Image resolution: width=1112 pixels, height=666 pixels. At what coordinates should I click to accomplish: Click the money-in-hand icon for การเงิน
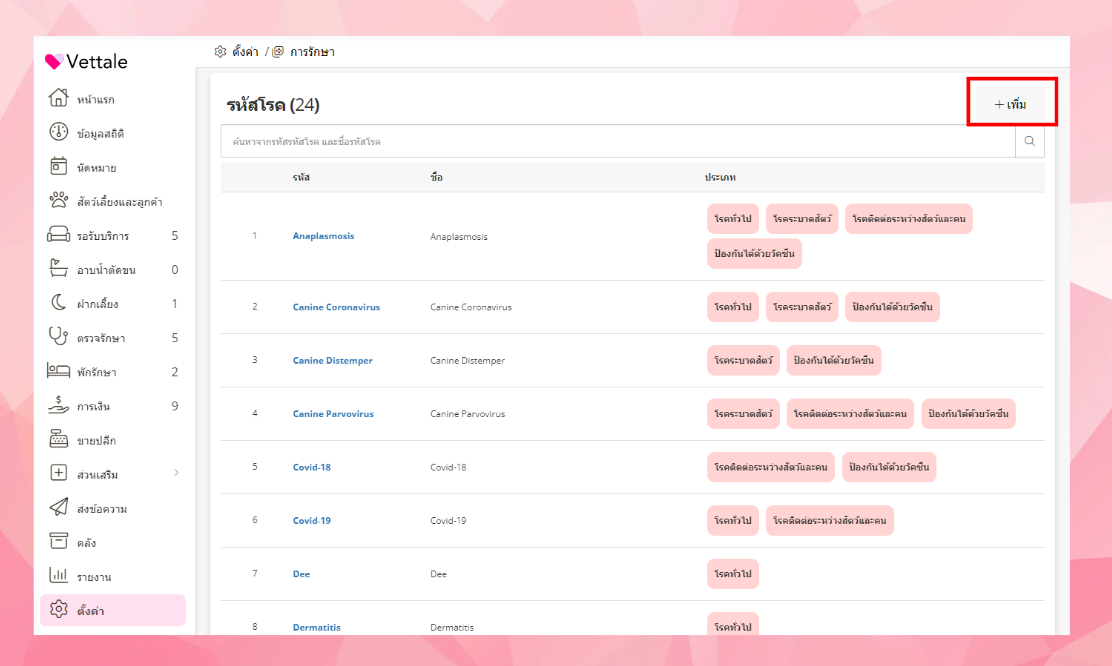pyautogui.click(x=58, y=404)
